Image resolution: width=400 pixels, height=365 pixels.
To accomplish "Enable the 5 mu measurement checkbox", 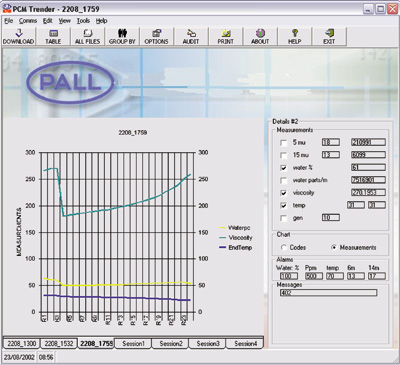I will [284, 143].
